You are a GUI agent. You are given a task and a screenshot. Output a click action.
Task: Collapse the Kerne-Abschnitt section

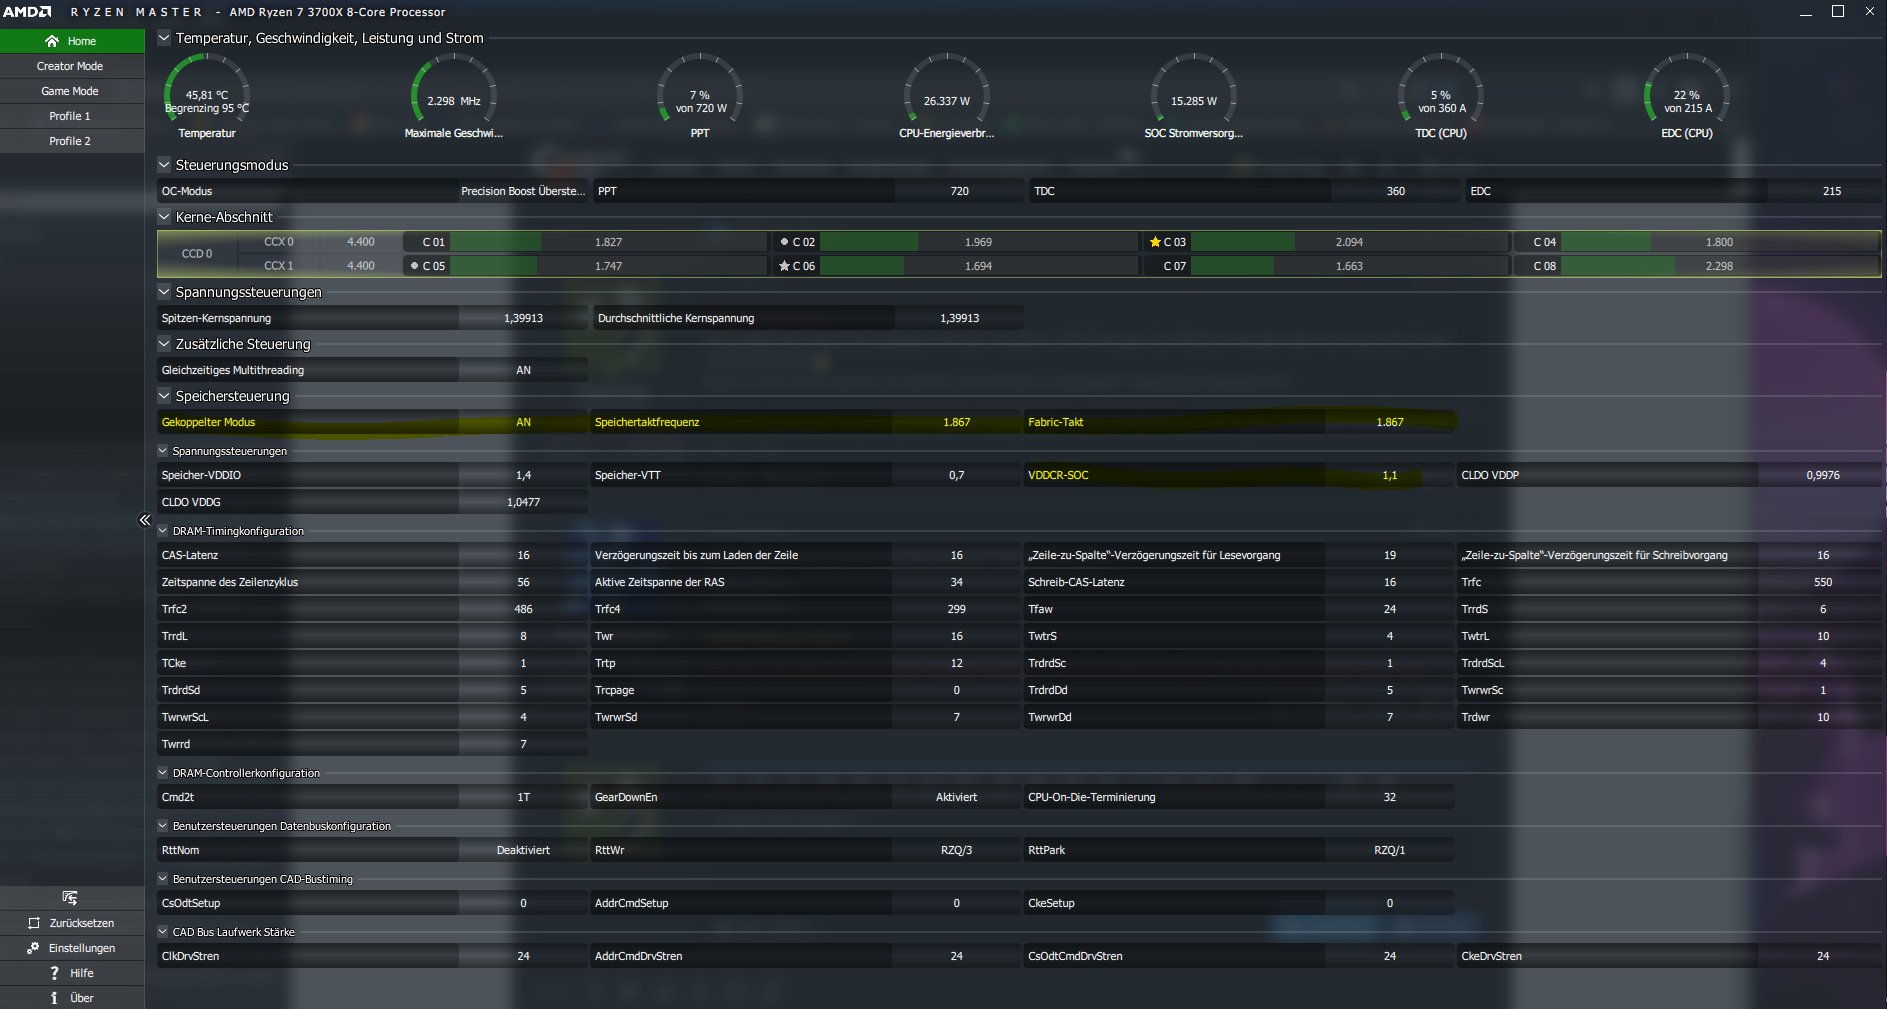[164, 217]
